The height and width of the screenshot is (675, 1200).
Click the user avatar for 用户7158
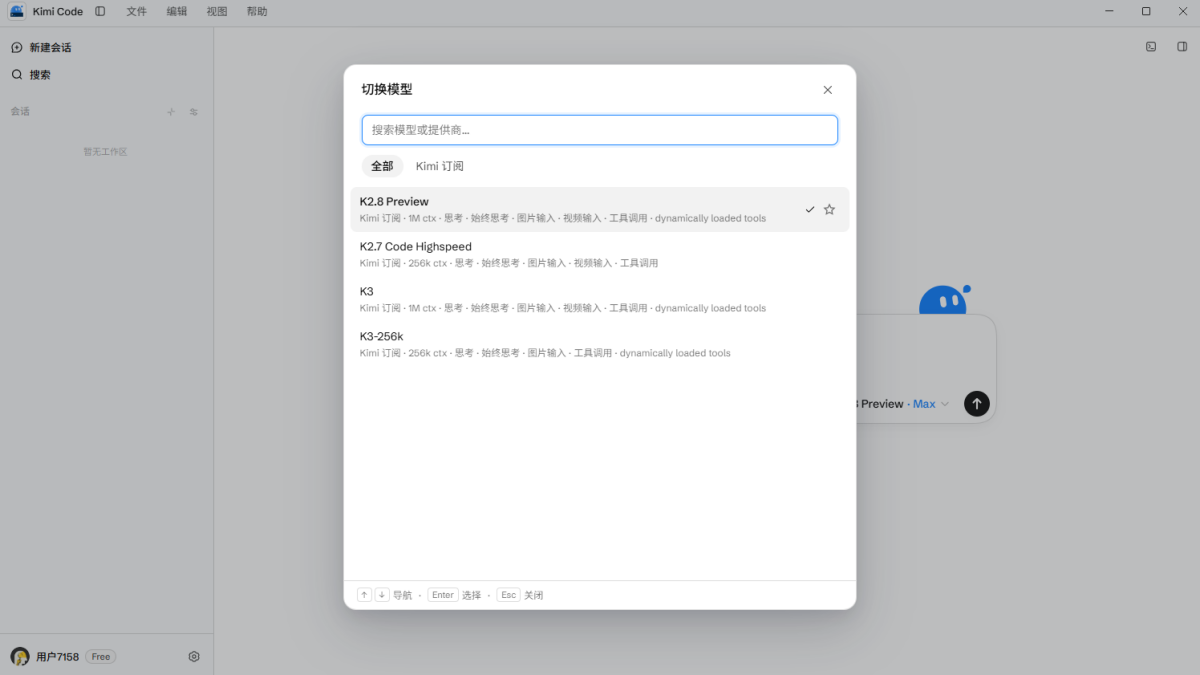20,657
